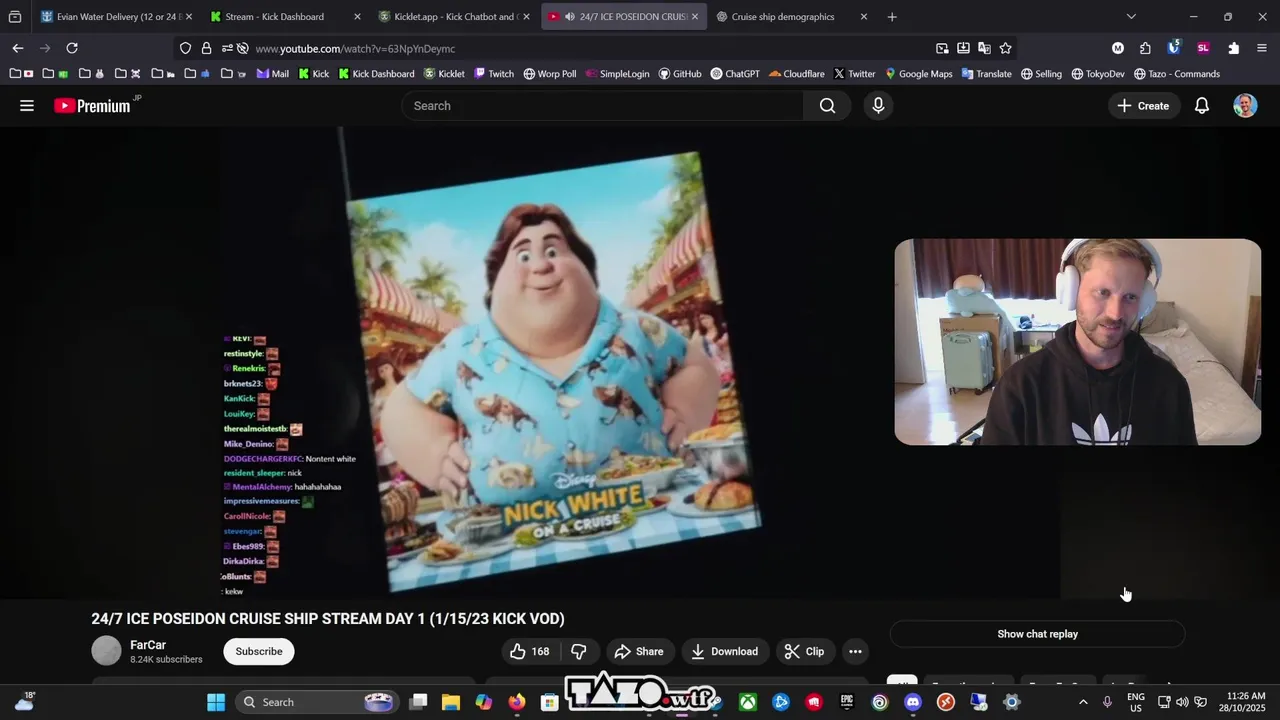
Task: Bookmark this page with the star icon
Action: tap(1005, 48)
